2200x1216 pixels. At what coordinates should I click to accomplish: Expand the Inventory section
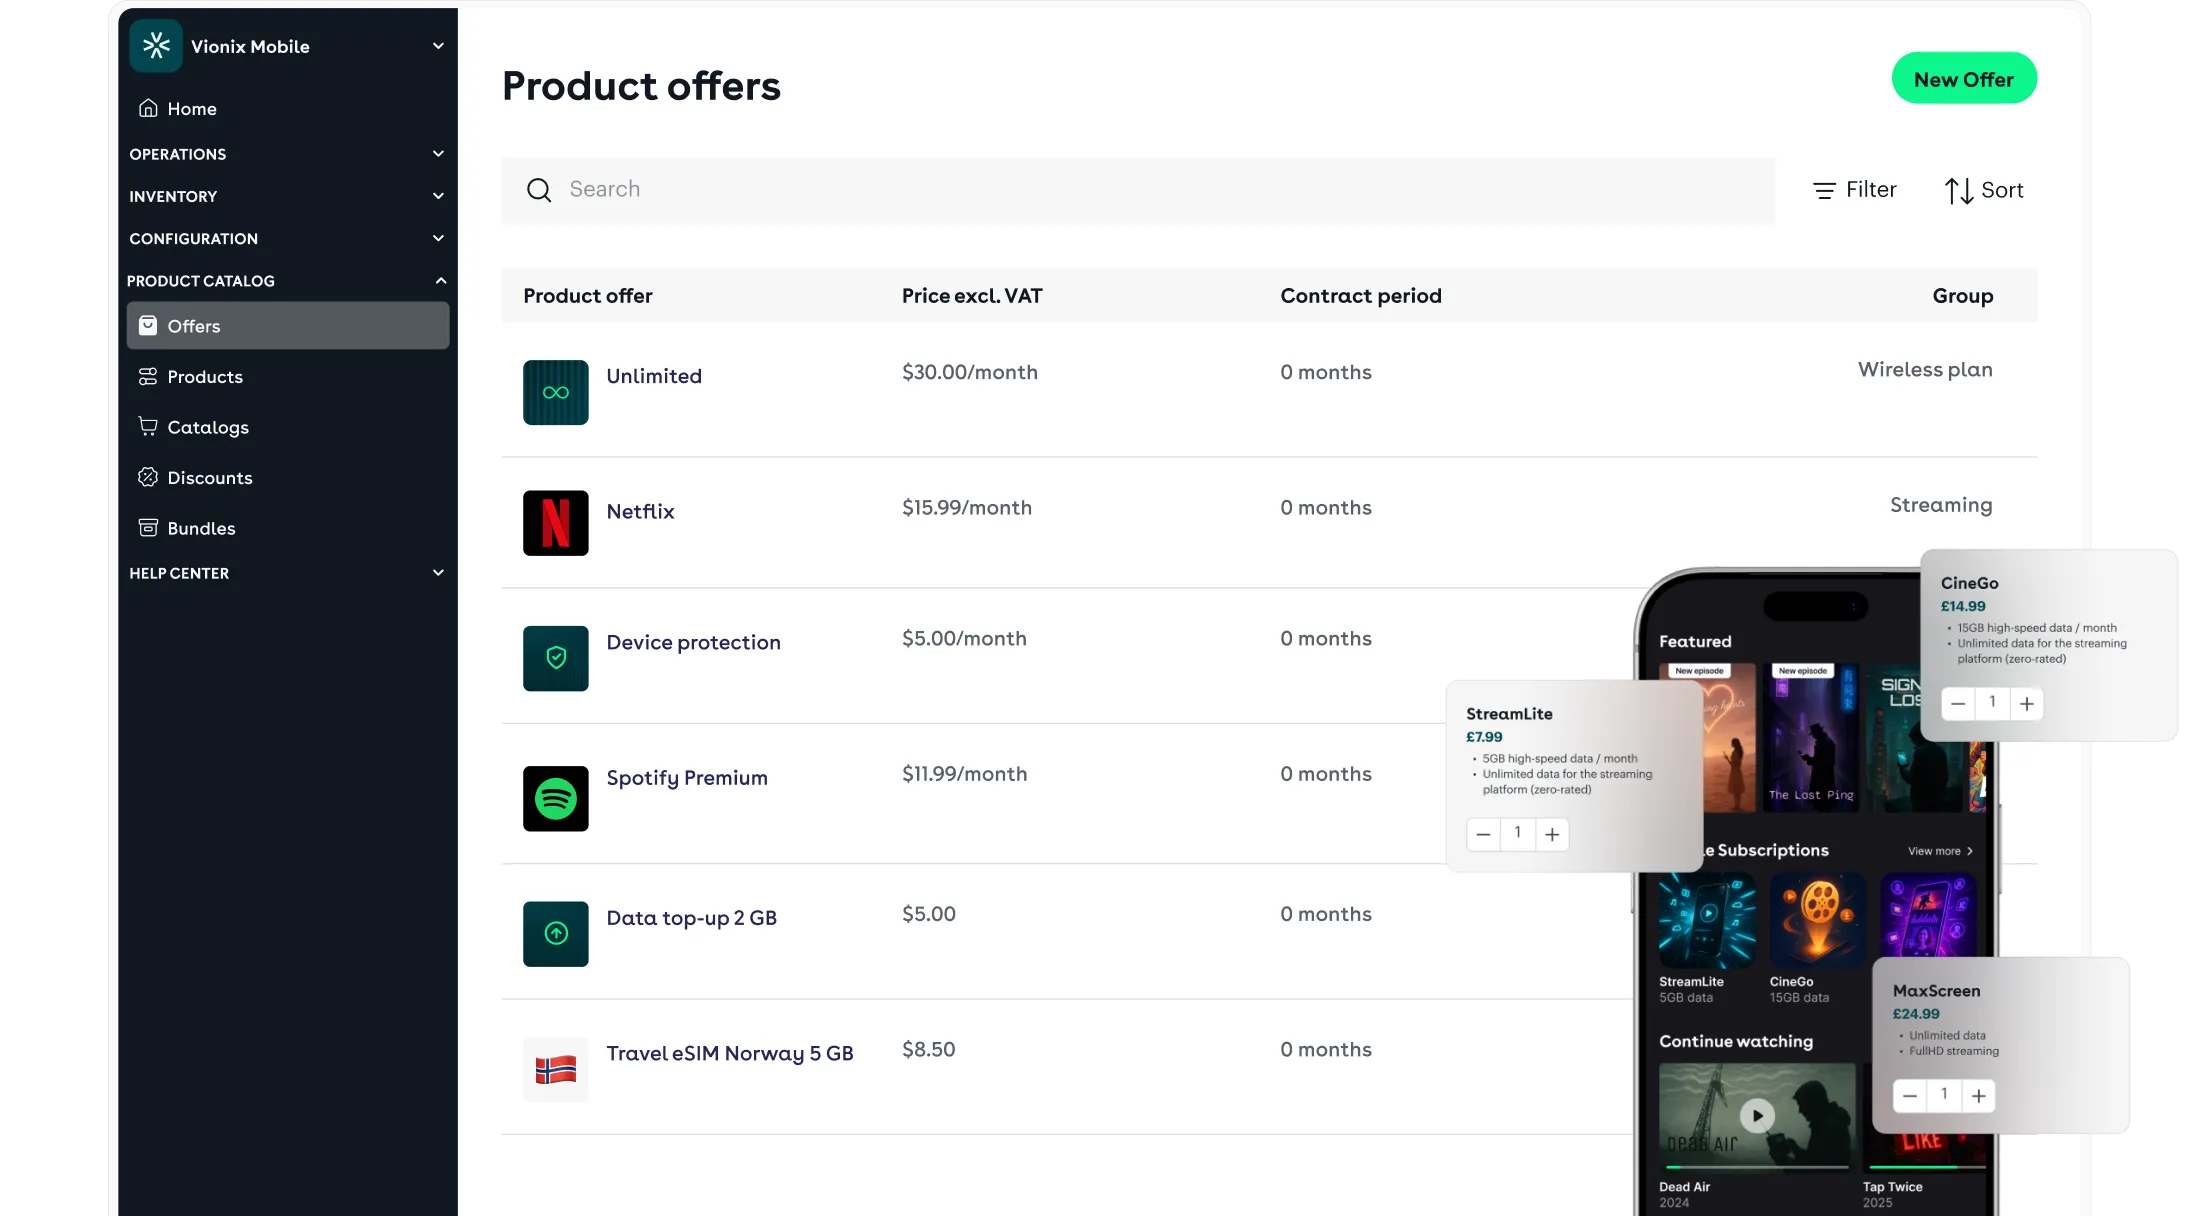[288, 196]
